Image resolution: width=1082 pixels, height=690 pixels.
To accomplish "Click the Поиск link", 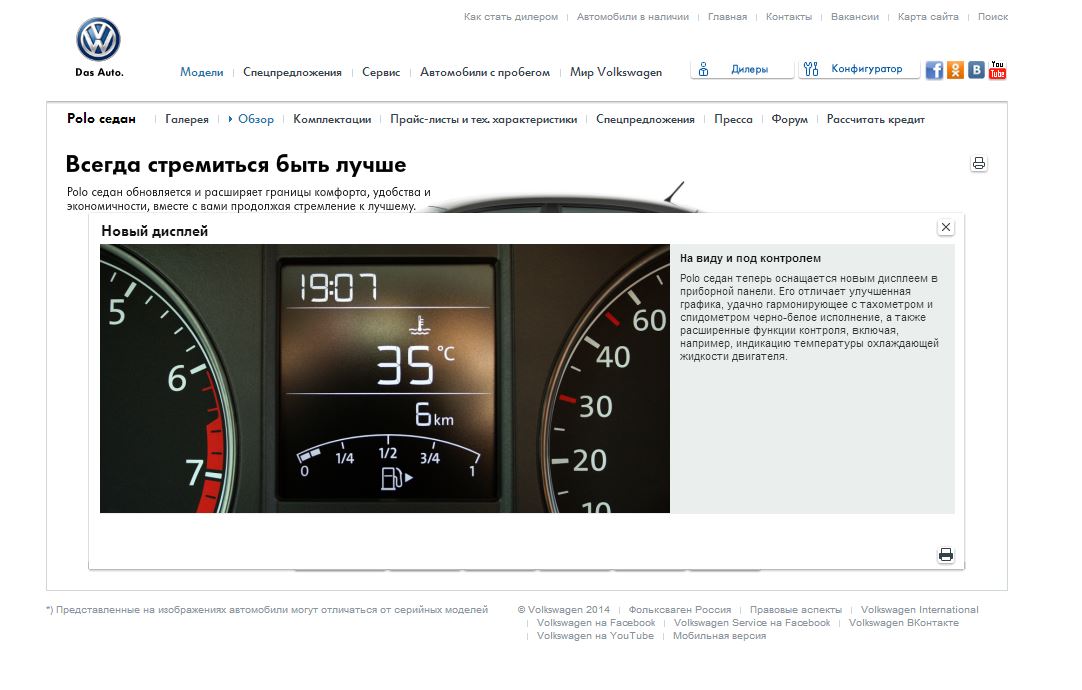I will tap(993, 17).
